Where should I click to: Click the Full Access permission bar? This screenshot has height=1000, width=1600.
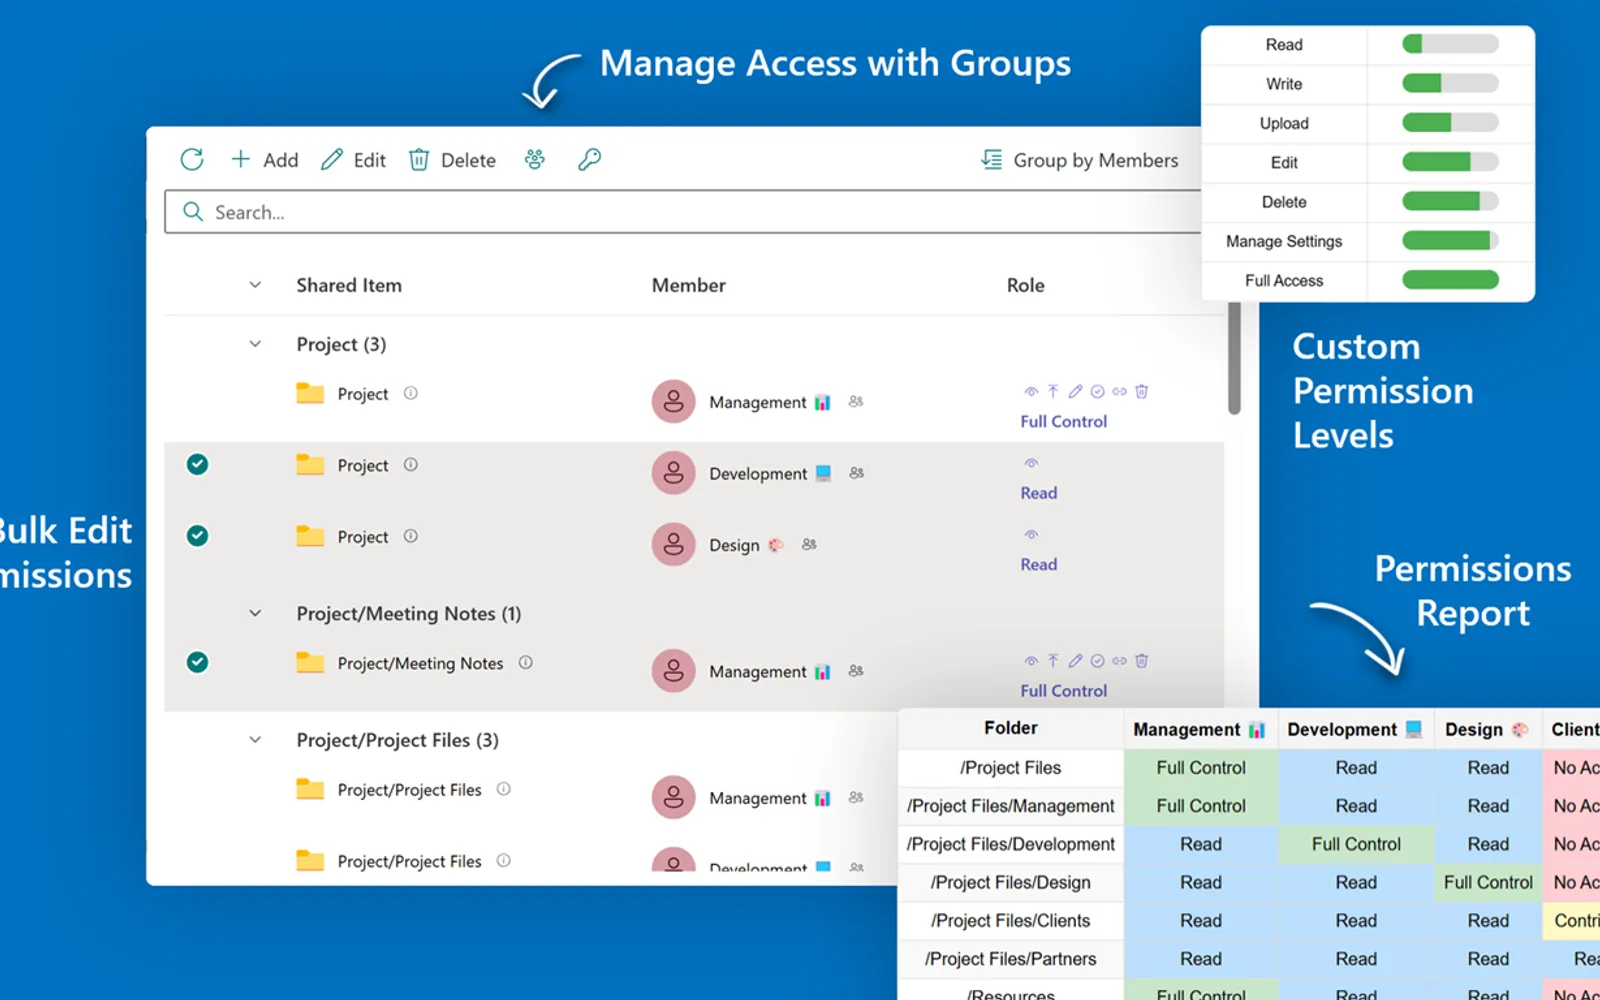coord(1450,280)
